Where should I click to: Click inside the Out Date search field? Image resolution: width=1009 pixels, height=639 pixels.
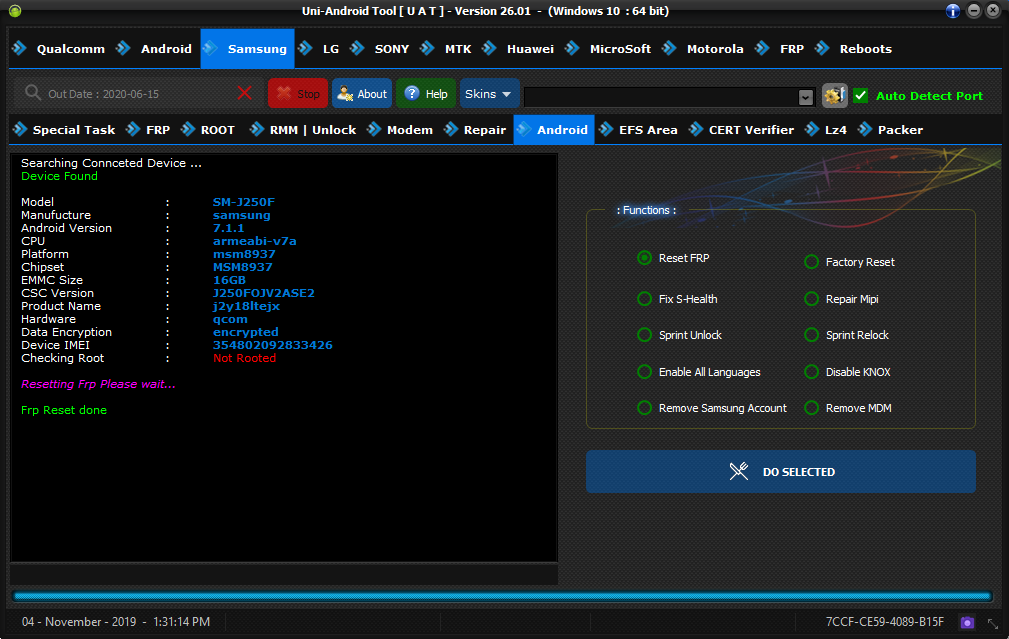coord(135,93)
